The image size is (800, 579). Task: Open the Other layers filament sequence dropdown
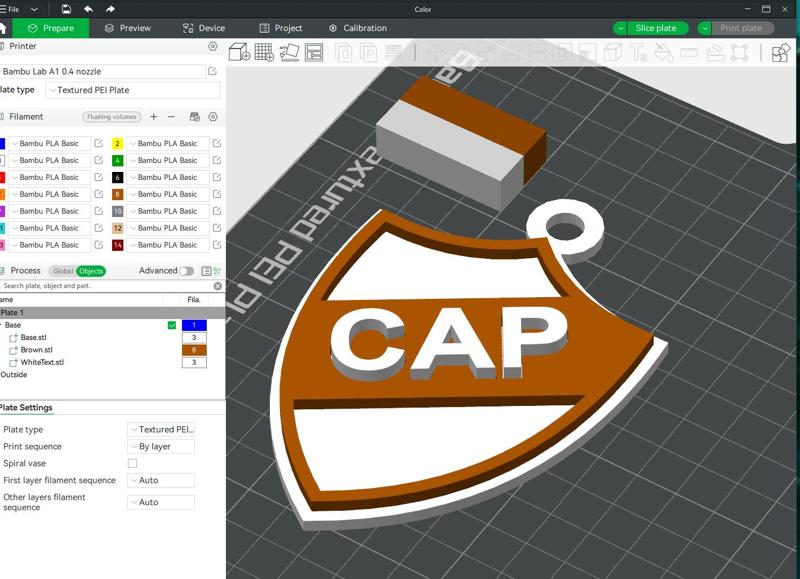pos(161,502)
